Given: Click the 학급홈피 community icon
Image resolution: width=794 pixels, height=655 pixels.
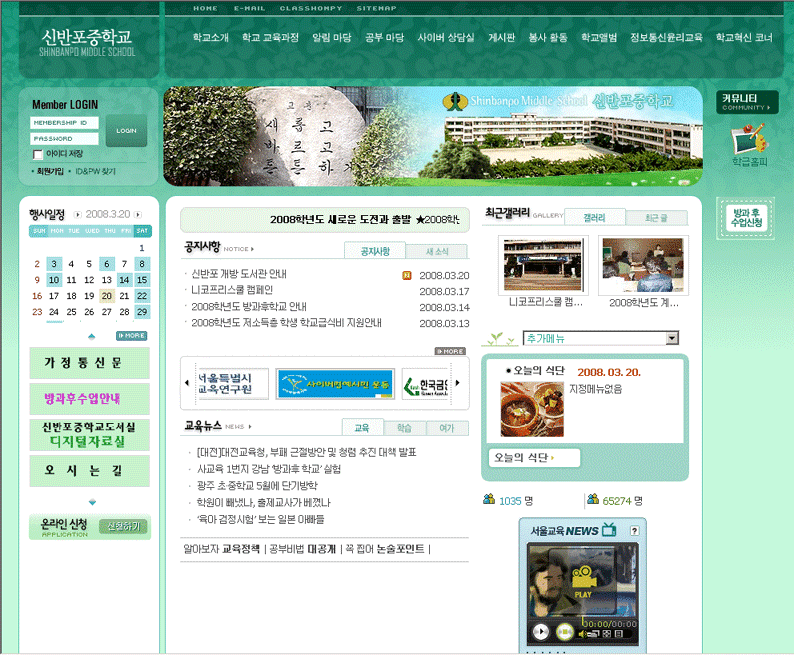Looking at the screenshot, I should pyautogui.click(x=749, y=143).
